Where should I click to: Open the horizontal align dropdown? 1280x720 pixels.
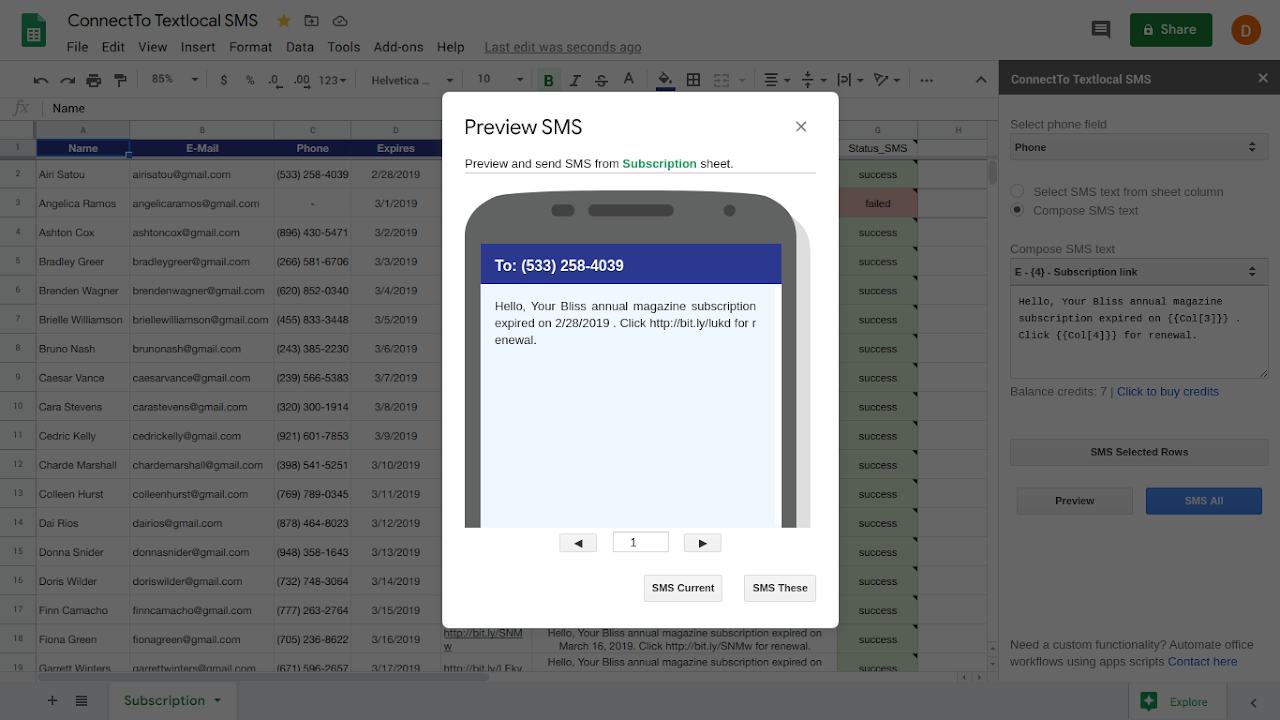776,80
